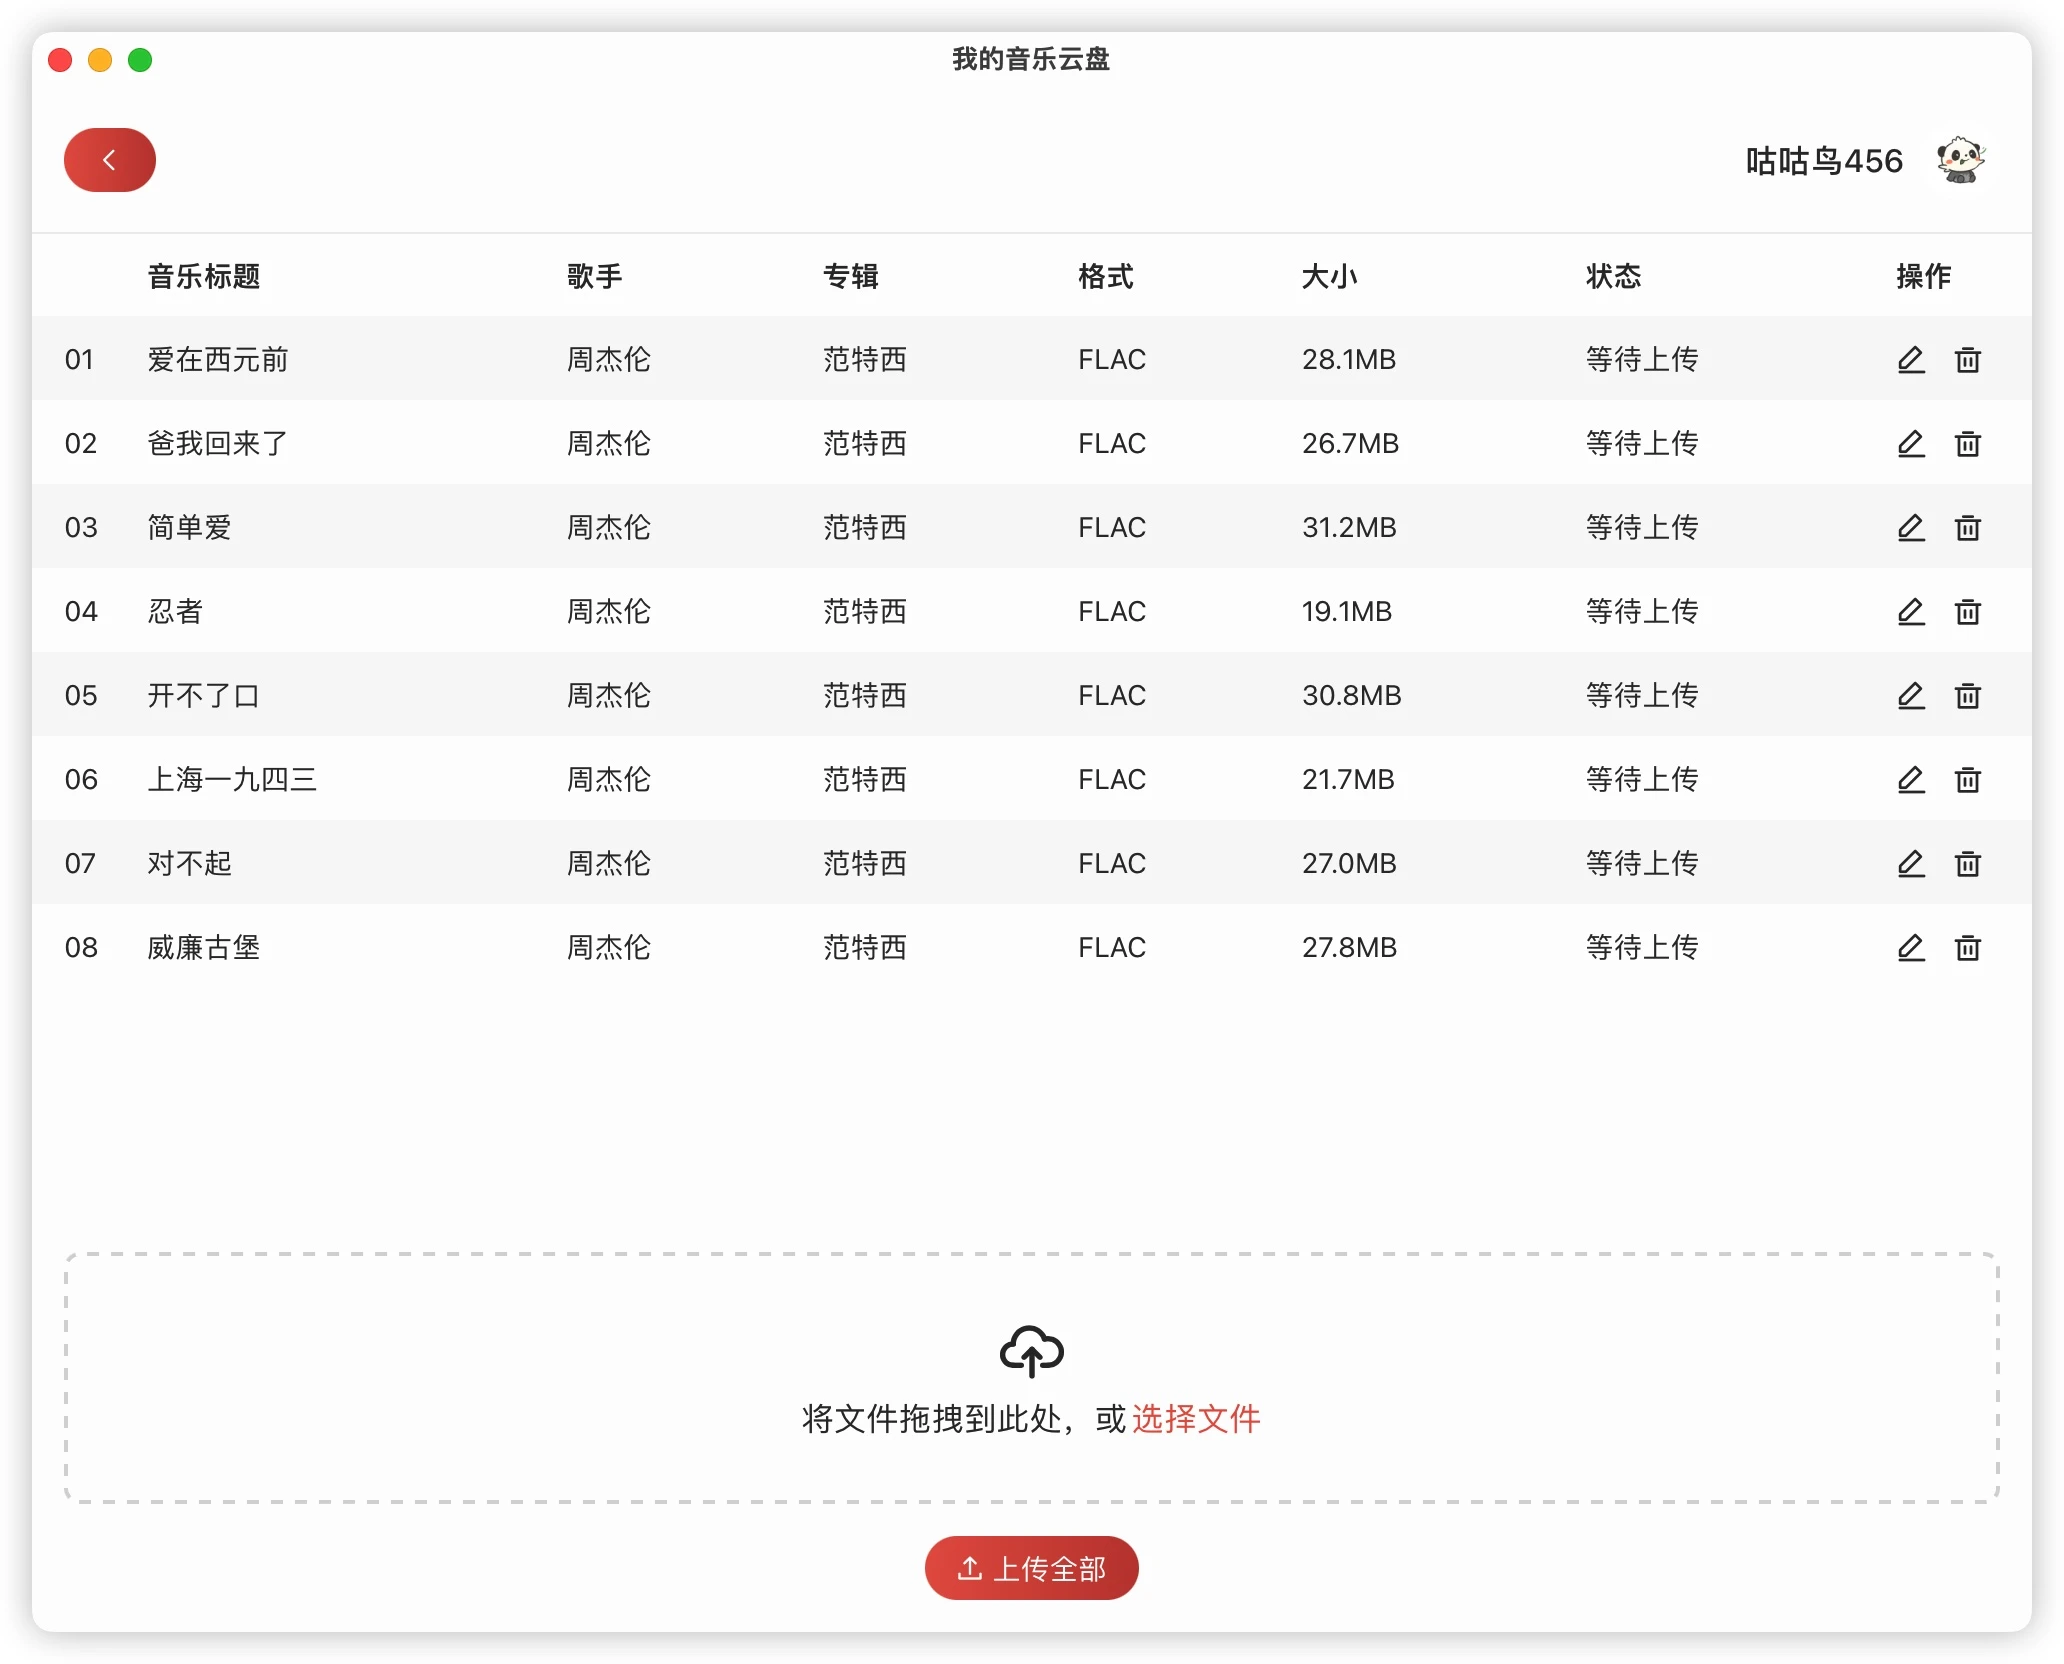Click the size value 28.1MB
The height and width of the screenshot is (1664, 2064).
click(x=1349, y=359)
